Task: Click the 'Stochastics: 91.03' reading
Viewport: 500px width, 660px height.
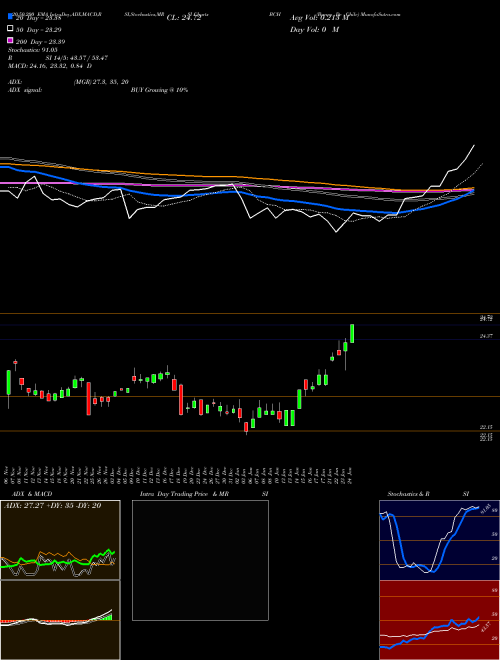Action: pyautogui.click(x=33, y=50)
